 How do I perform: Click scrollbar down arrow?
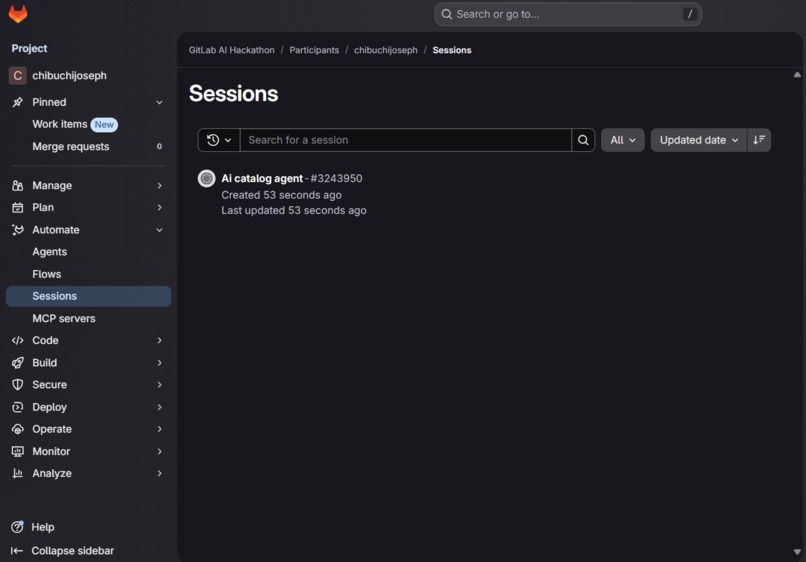[797, 552]
